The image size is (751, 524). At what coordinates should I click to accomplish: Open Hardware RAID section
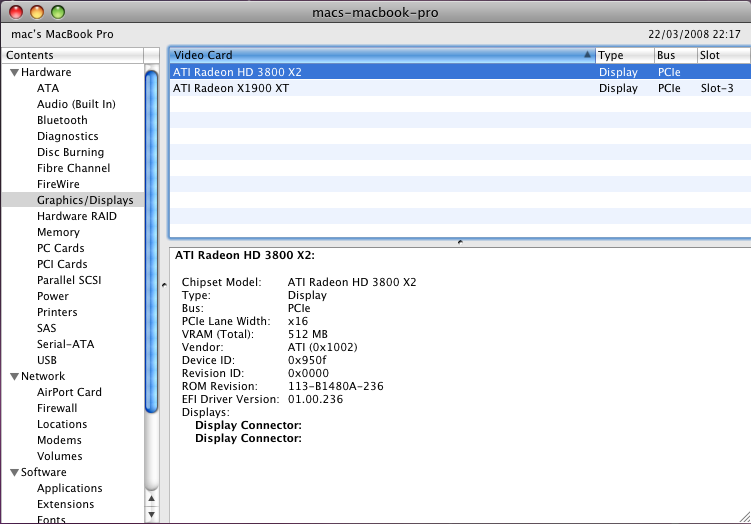coord(77,216)
